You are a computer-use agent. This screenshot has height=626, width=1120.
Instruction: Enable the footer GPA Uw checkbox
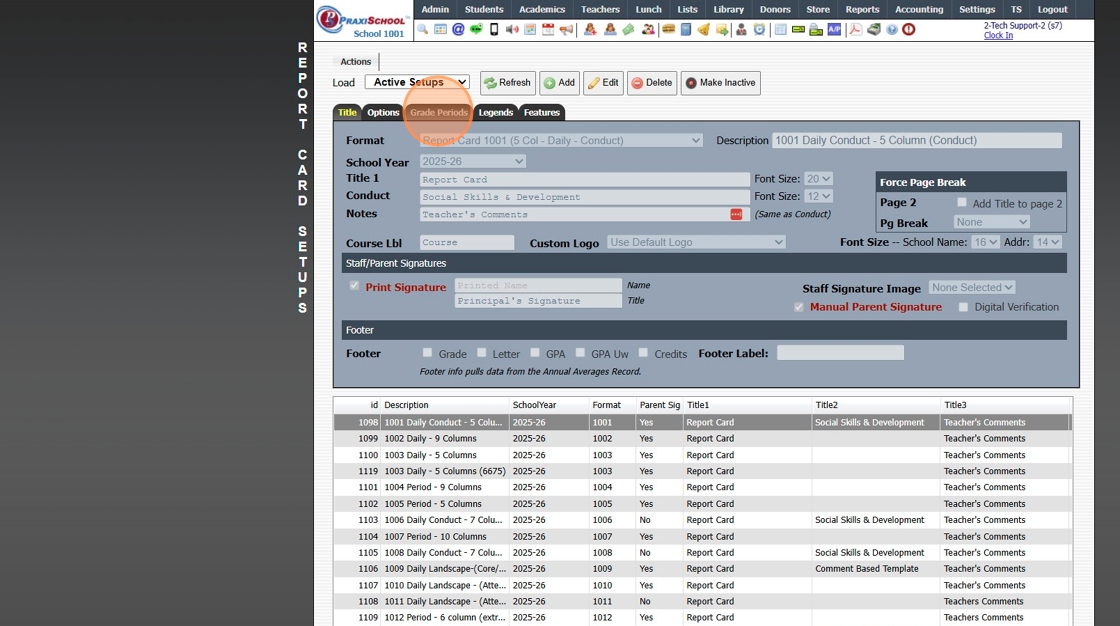[x=580, y=353]
